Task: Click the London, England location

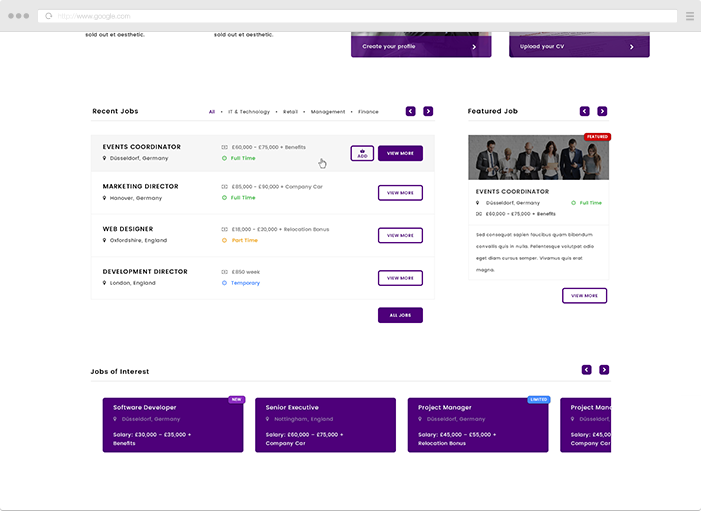Action: tap(133, 283)
